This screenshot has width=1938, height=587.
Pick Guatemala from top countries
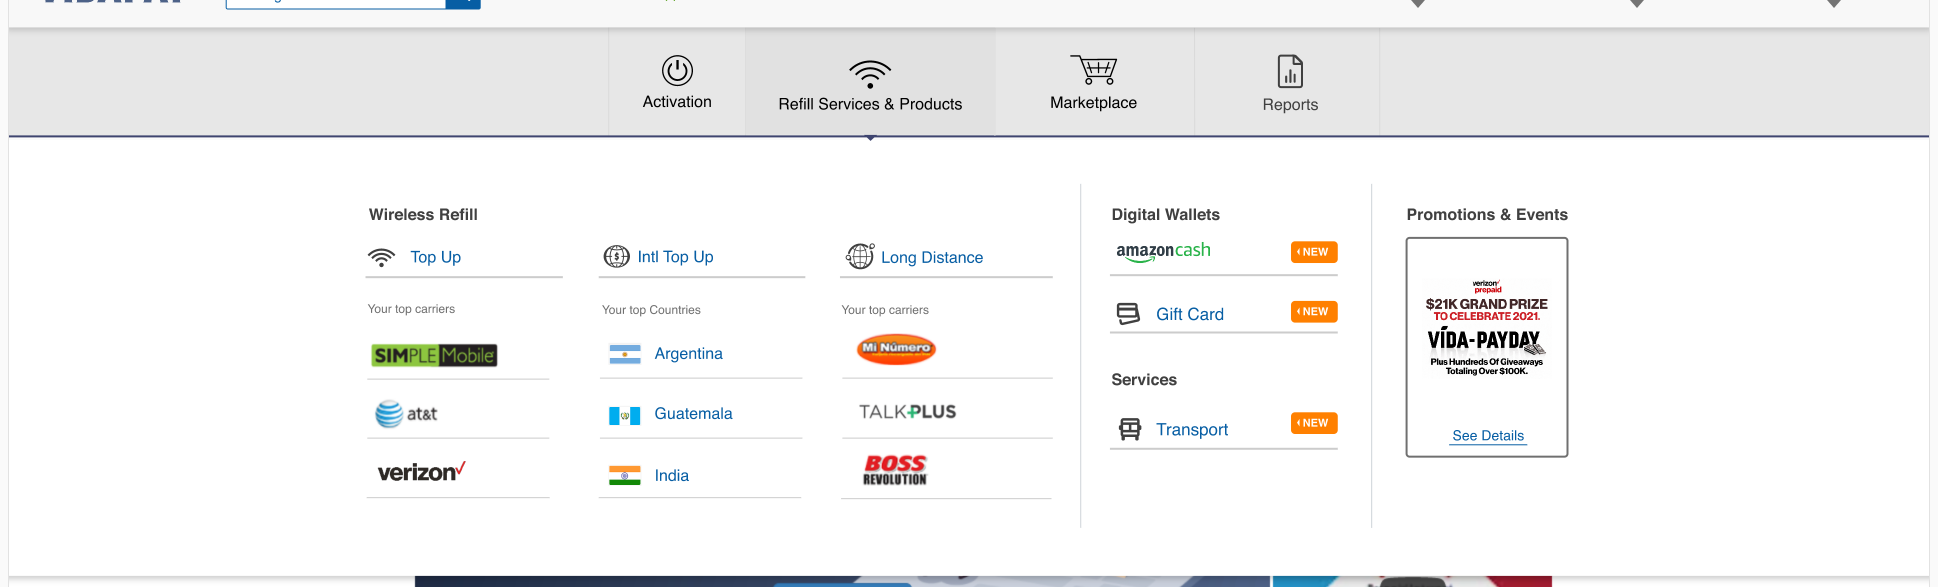(x=693, y=414)
